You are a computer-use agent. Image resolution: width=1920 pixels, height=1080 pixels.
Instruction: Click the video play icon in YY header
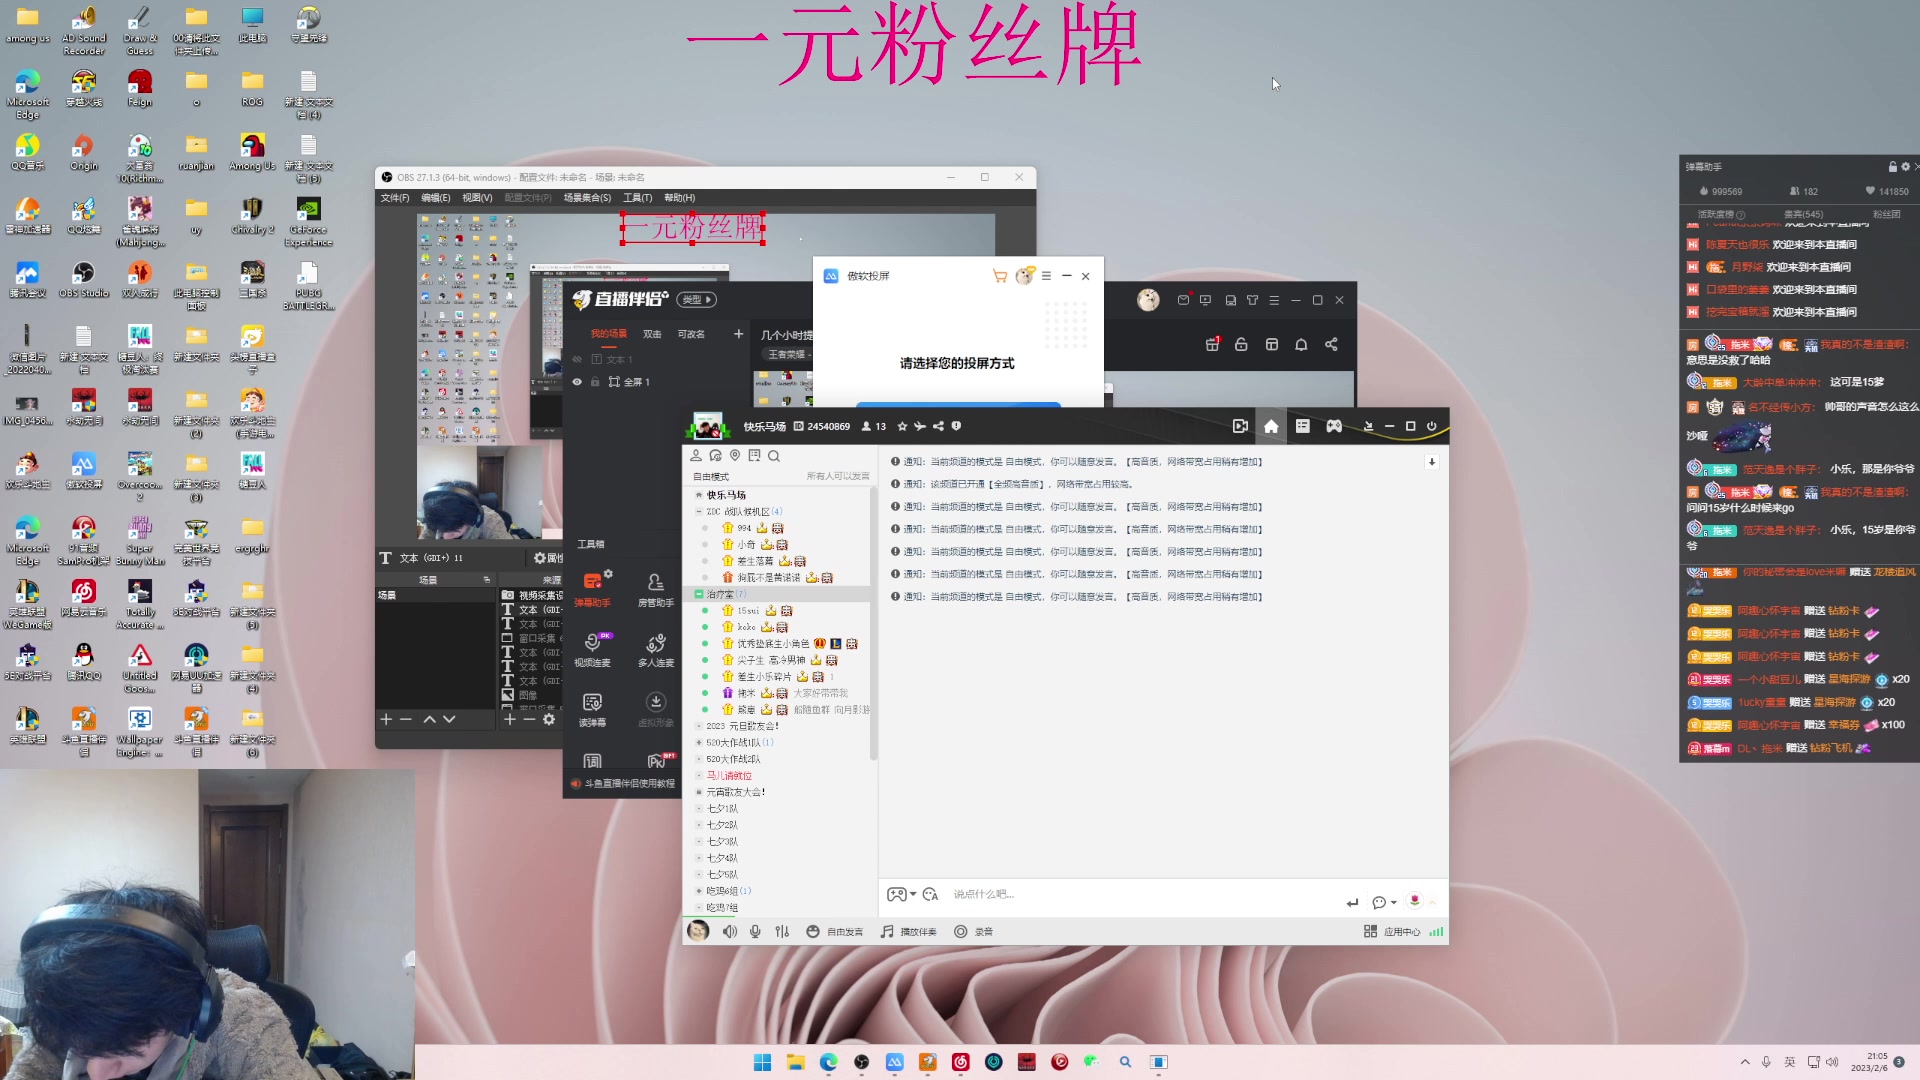pyautogui.click(x=1240, y=426)
